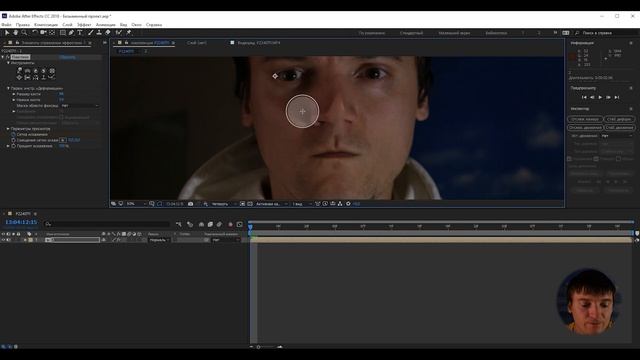Screen dimensions: 640x360
Task: Click the timeline zoom slider
Action: click(x=265, y=347)
